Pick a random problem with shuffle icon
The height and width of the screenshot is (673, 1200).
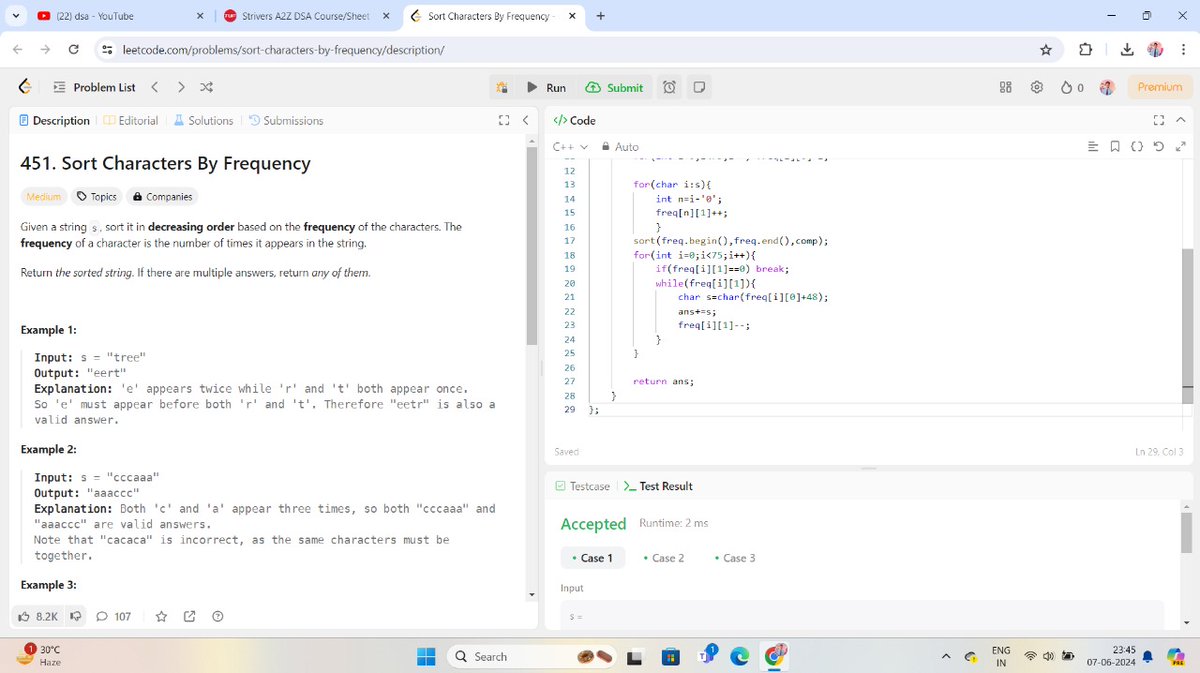tap(207, 87)
